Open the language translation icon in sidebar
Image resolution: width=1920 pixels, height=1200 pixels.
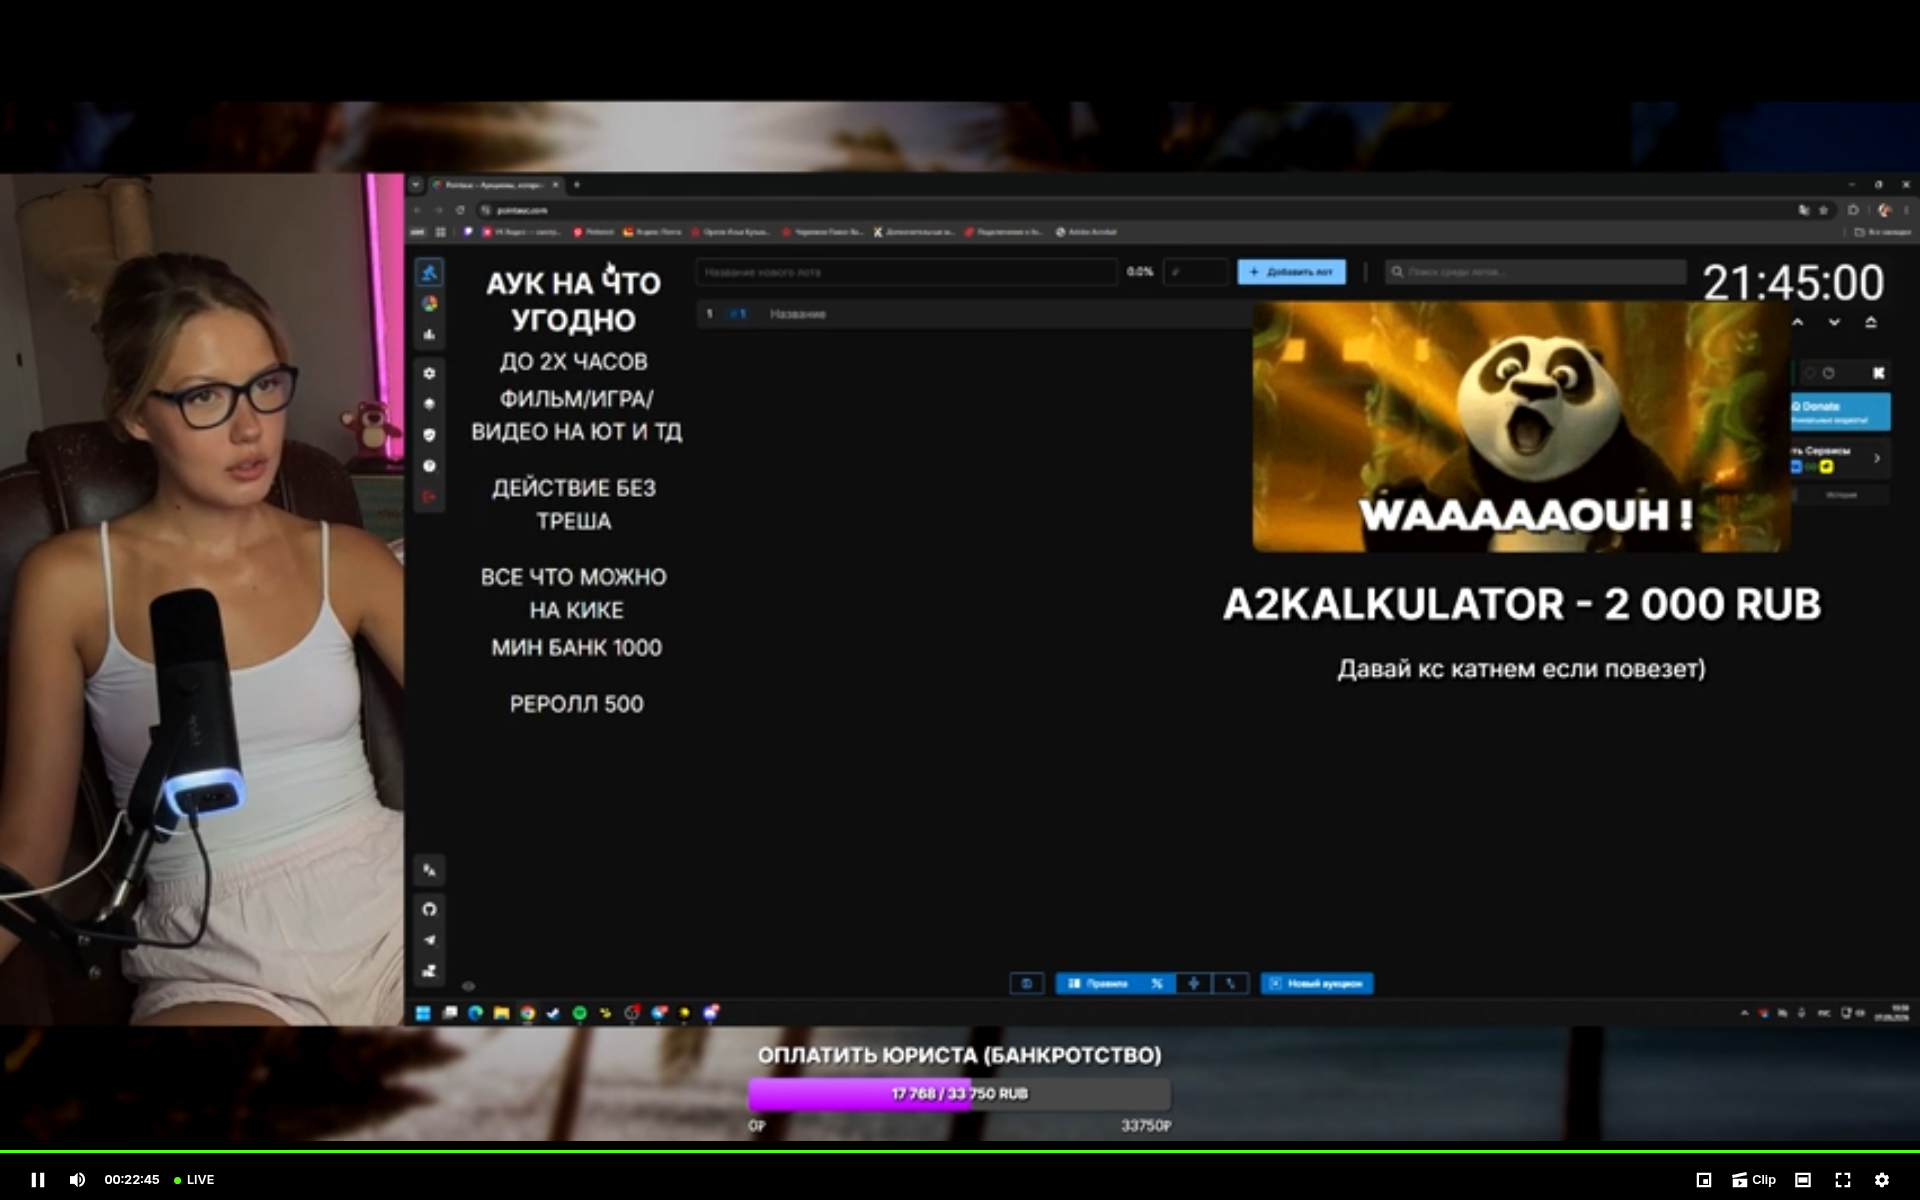click(430, 870)
